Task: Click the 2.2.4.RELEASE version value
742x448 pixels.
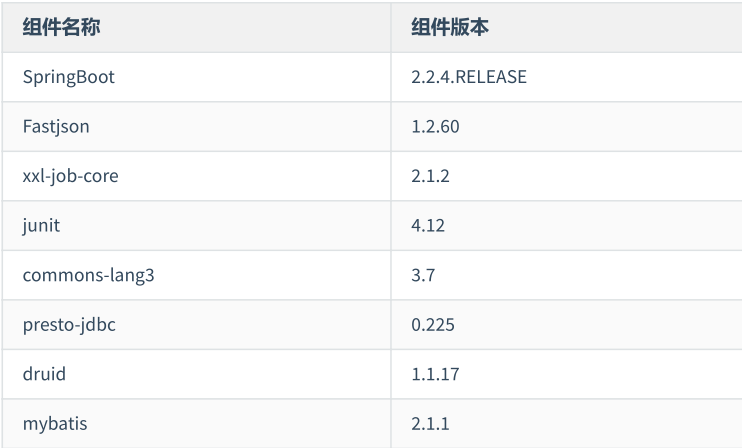Action: [x=468, y=77]
